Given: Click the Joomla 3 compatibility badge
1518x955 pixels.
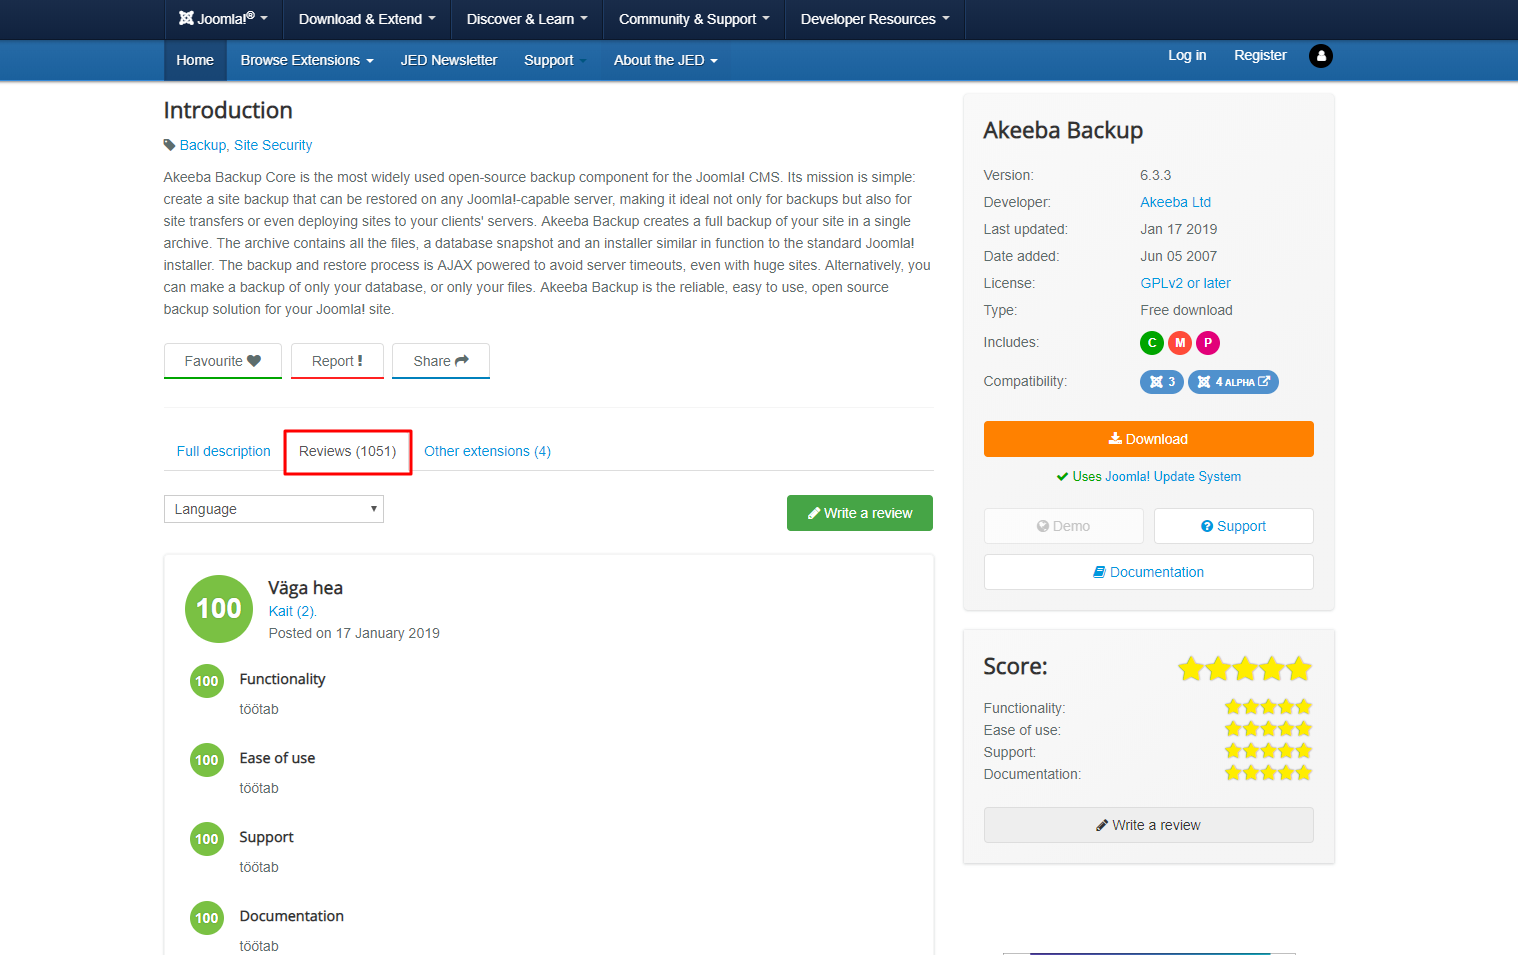Looking at the screenshot, I should click(x=1161, y=382).
